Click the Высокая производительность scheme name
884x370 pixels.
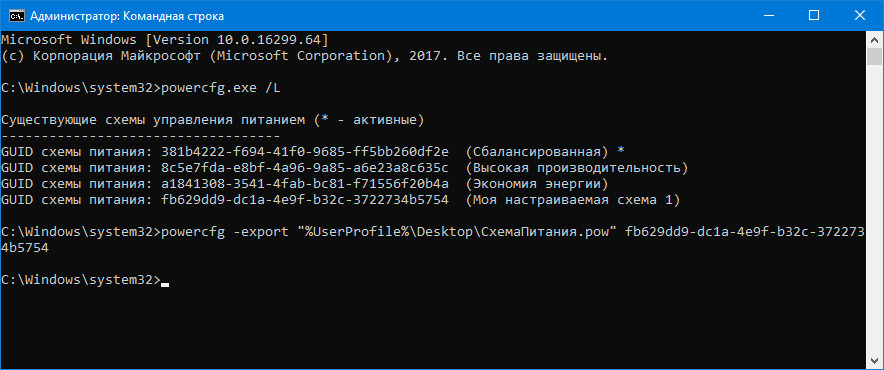coord(577,168)
